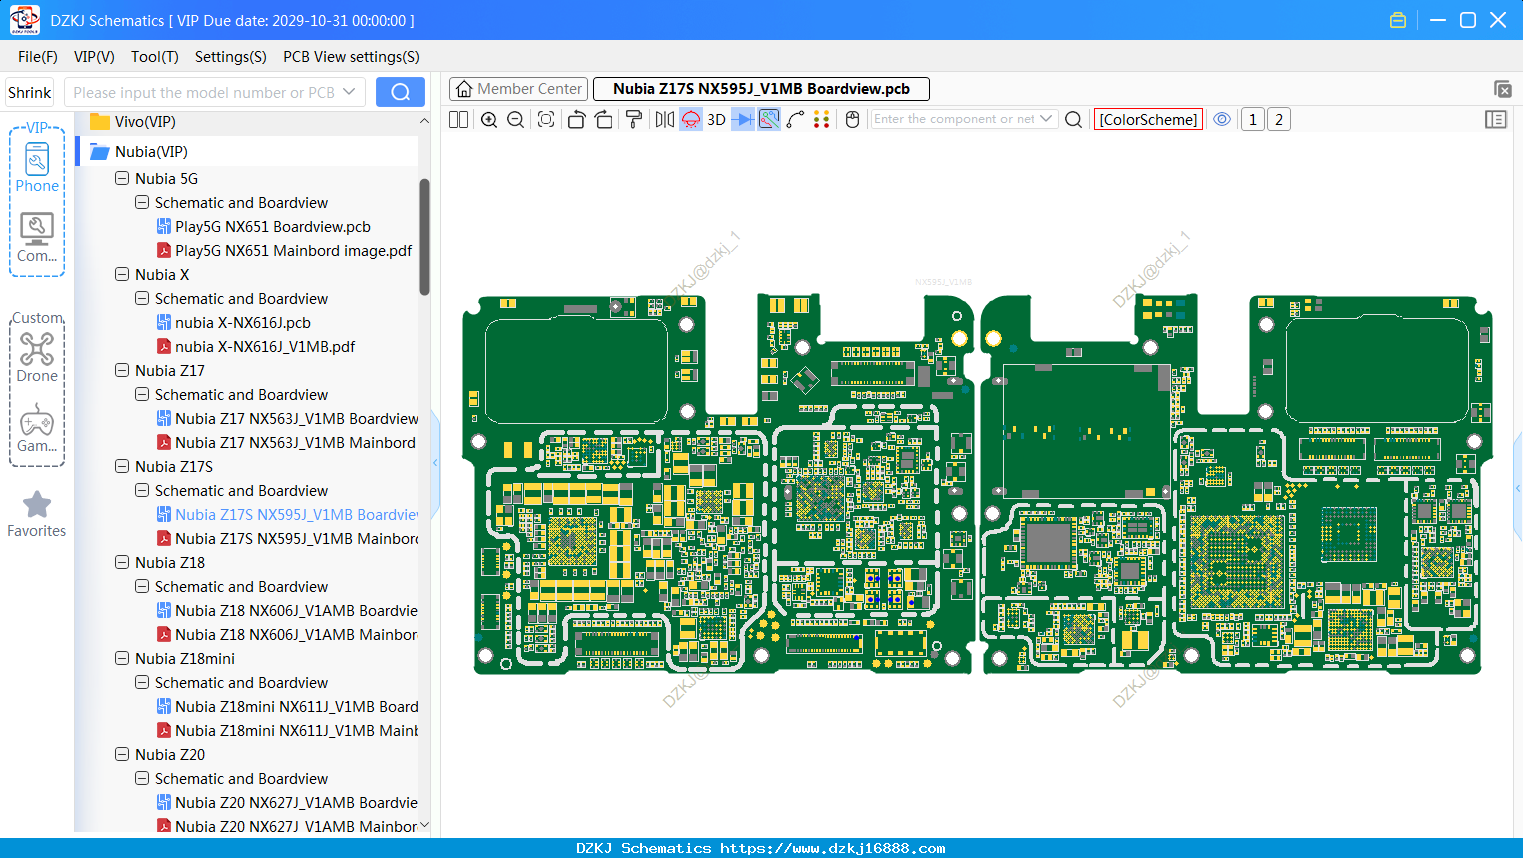Open the Tool(T) menu
Viewport: 1523px width, 858px height.
pos(155,57)
